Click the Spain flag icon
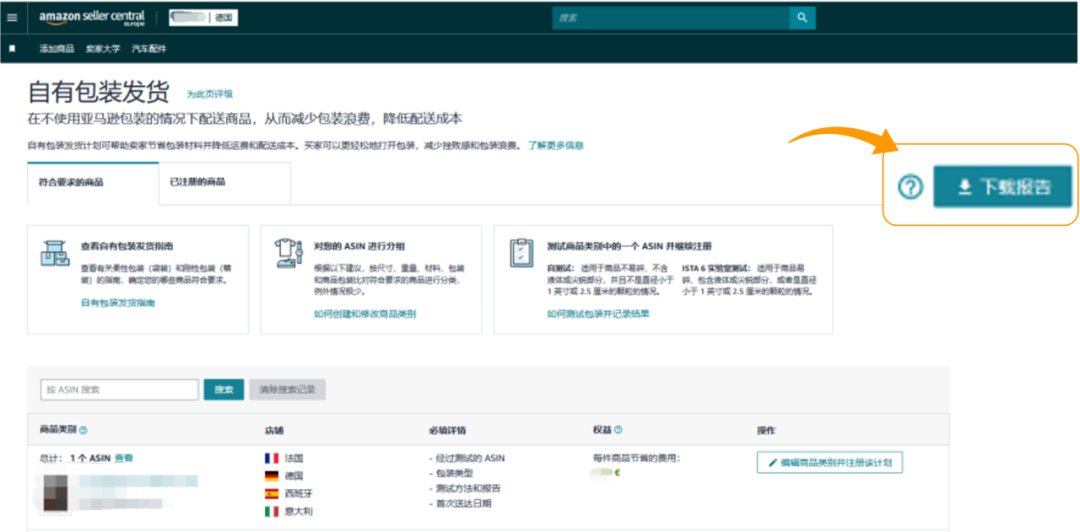 (272, 493)
